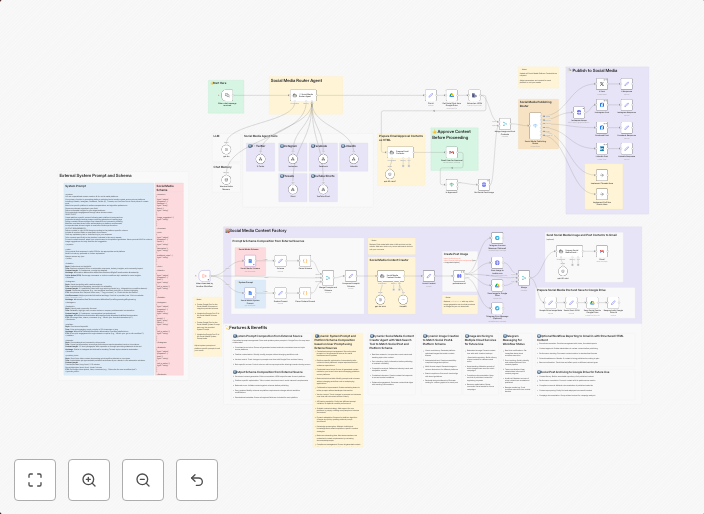Viewport: 704px width, 514px height.
Task: Click the External System Prompt and Schema title
Action: click(x=95, y=176)
